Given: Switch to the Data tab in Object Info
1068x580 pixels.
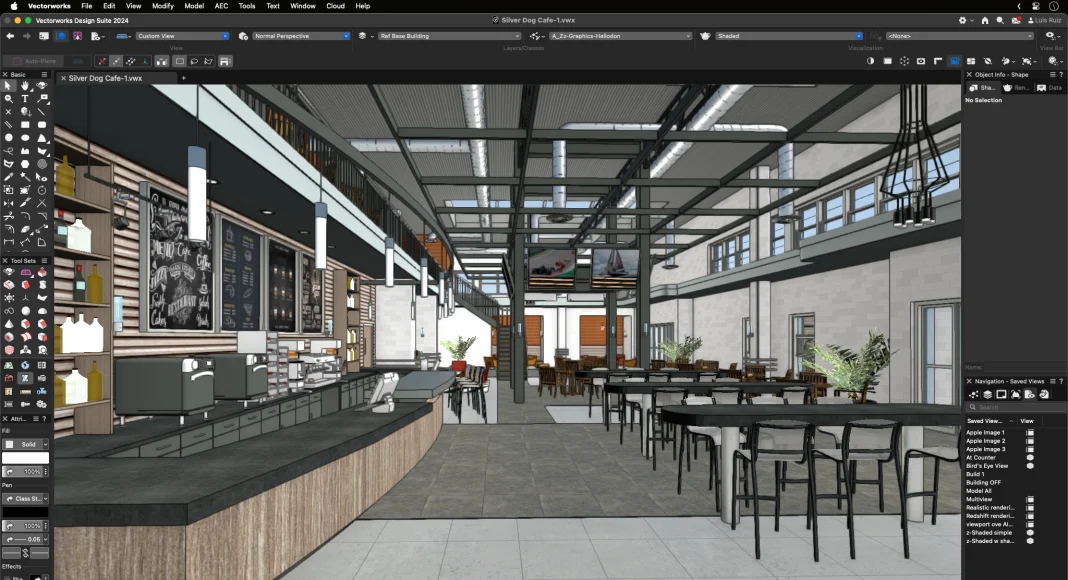Looking at the screenshot, I should click(x=1049, y=88).
